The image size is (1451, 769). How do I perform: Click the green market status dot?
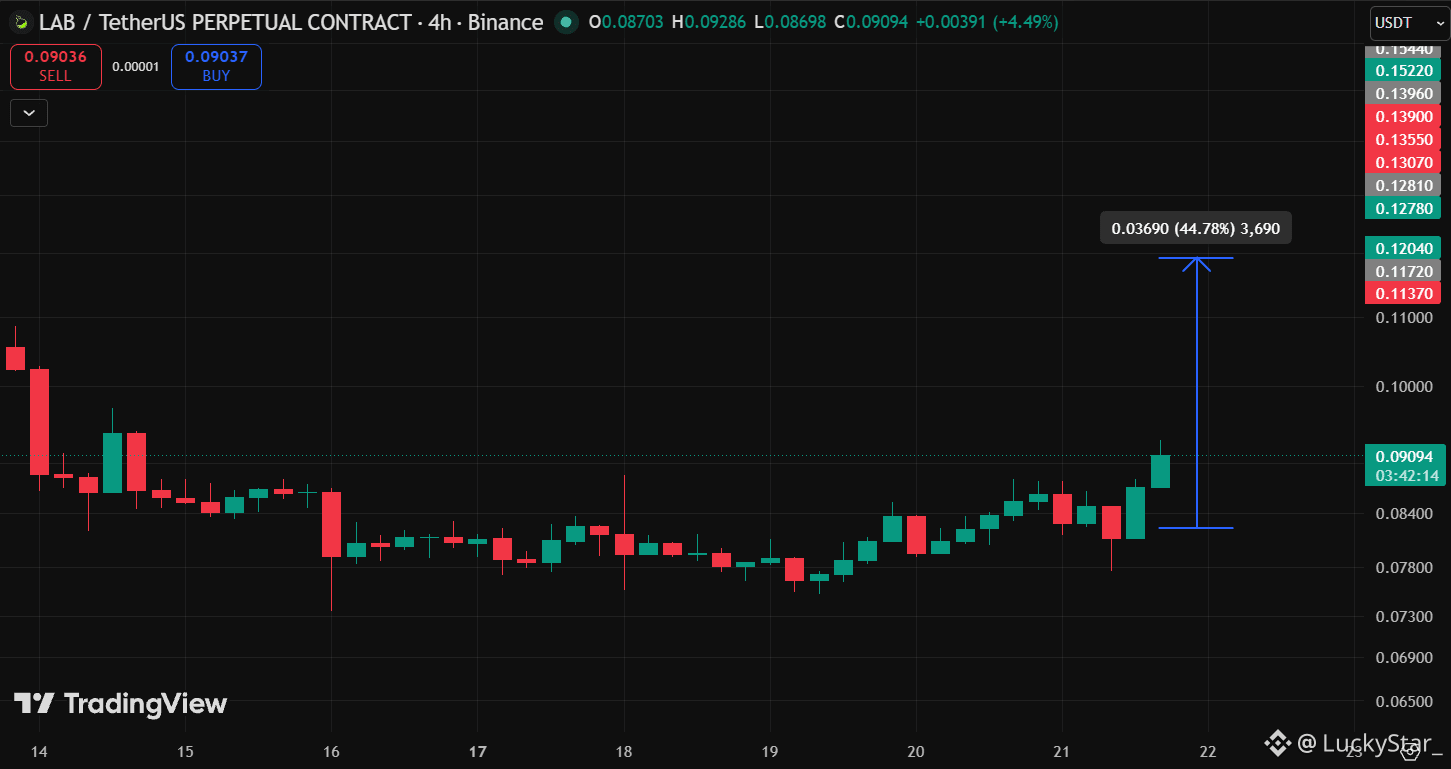pos(566,22)
